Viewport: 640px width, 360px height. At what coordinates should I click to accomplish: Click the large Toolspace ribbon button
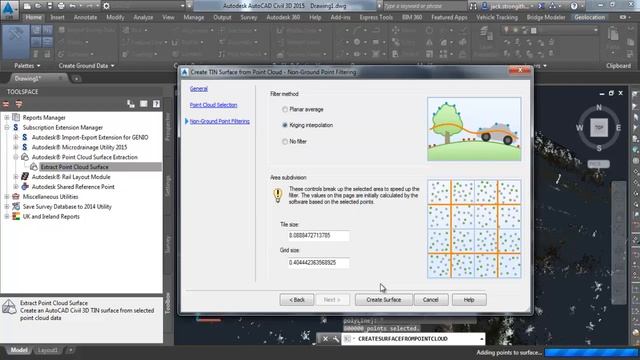click(x=16, y=42)
